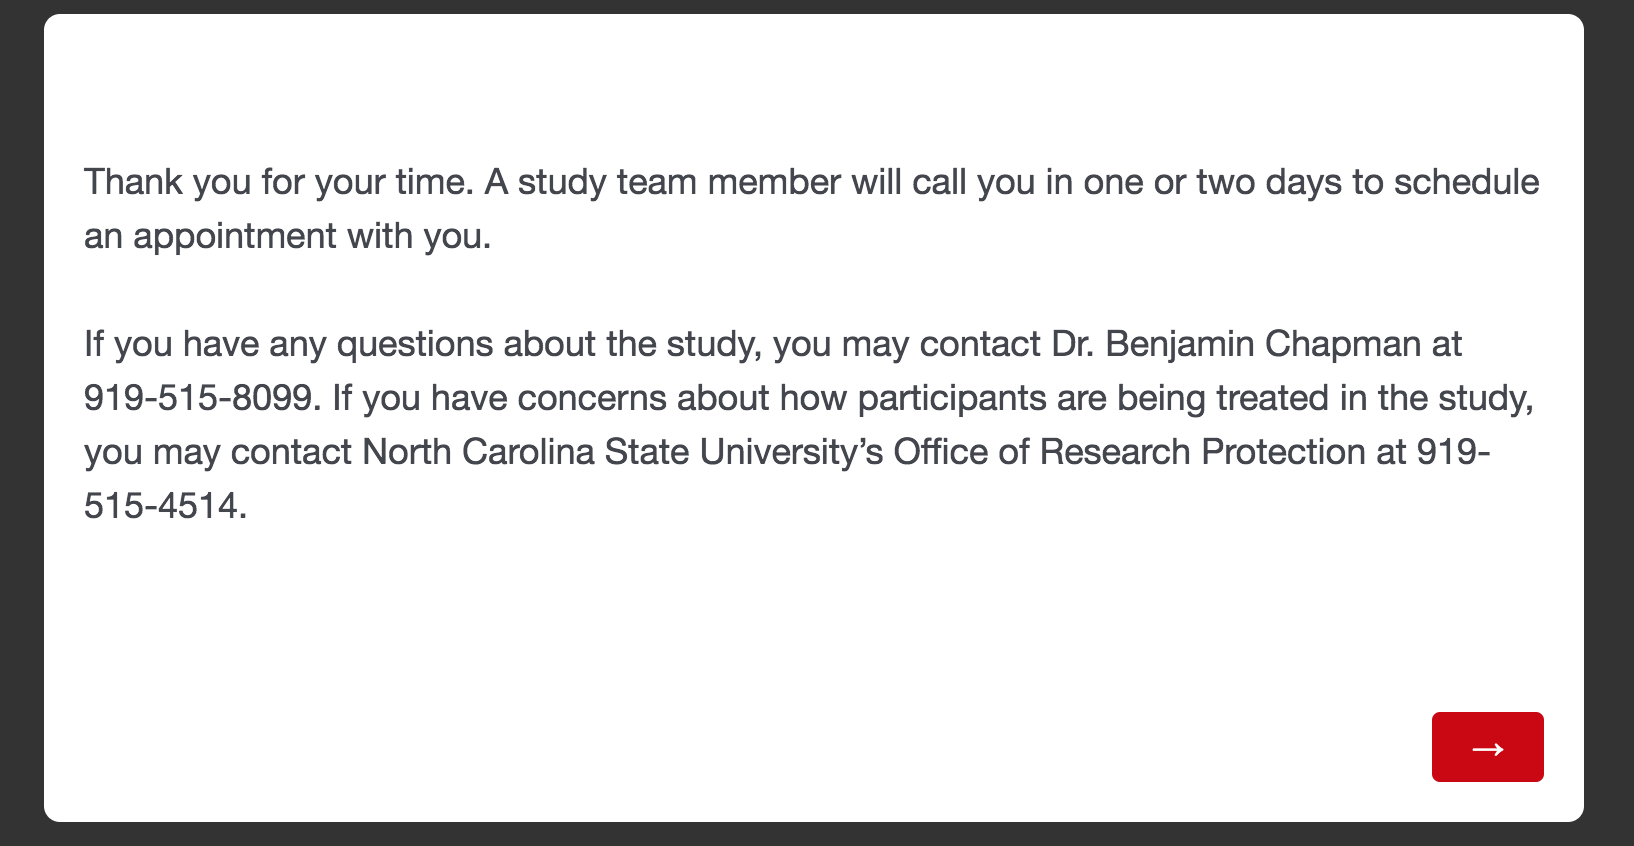Click the '919-' at end of third line
The height and width of the screenshot is (846, 1634).
[1453, 452]
